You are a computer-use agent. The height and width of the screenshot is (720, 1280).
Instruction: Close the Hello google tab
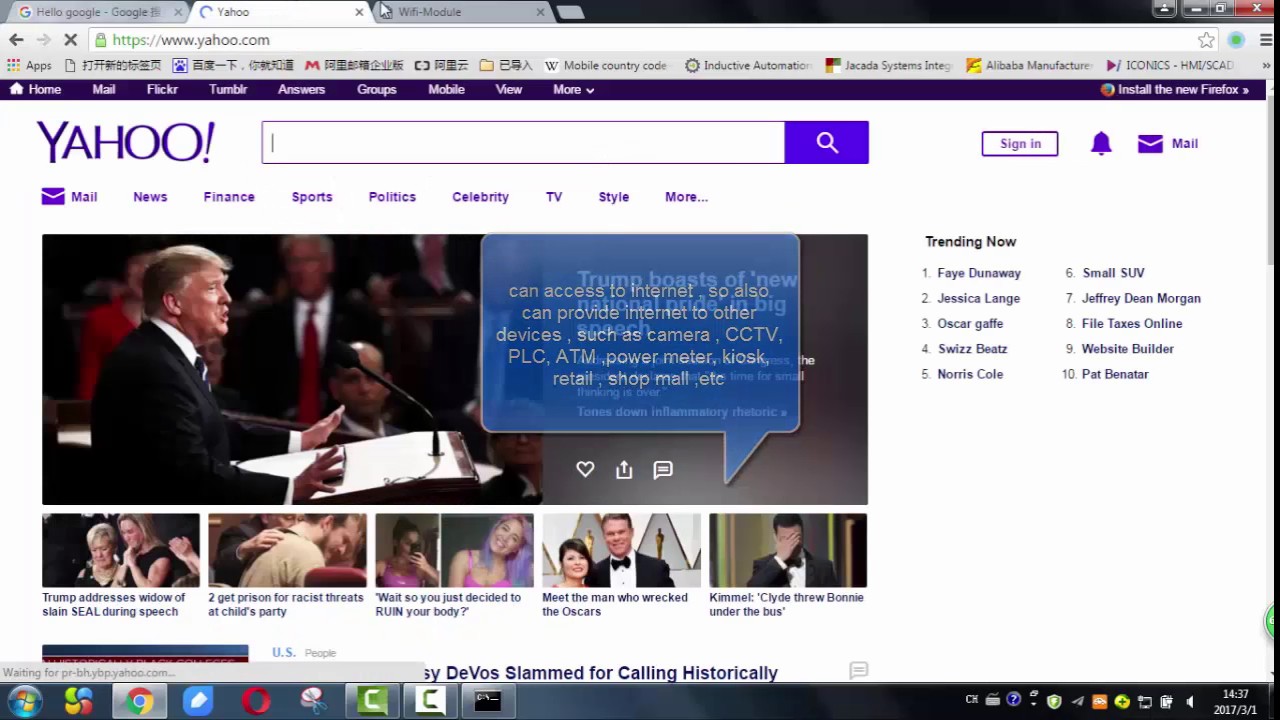[x=178, y=12]
